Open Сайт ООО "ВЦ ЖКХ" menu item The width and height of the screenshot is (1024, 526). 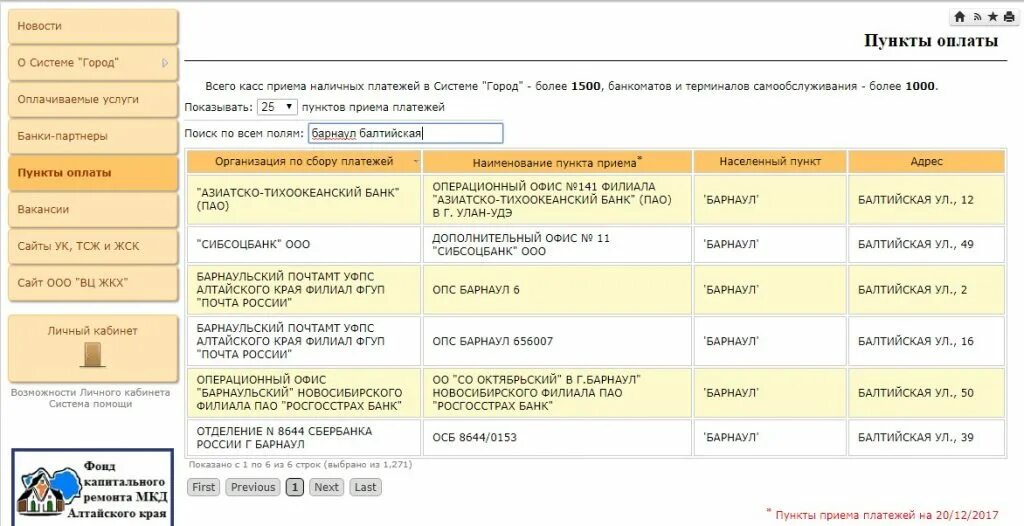pos(93,282)
